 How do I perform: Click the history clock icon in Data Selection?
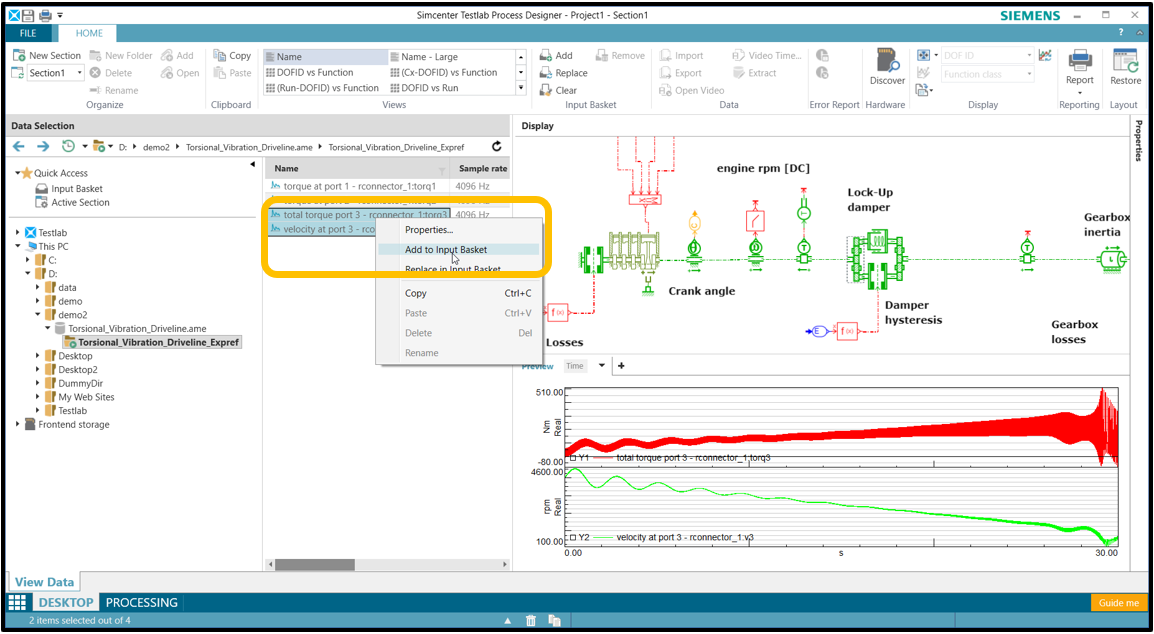tap(68, 147)
